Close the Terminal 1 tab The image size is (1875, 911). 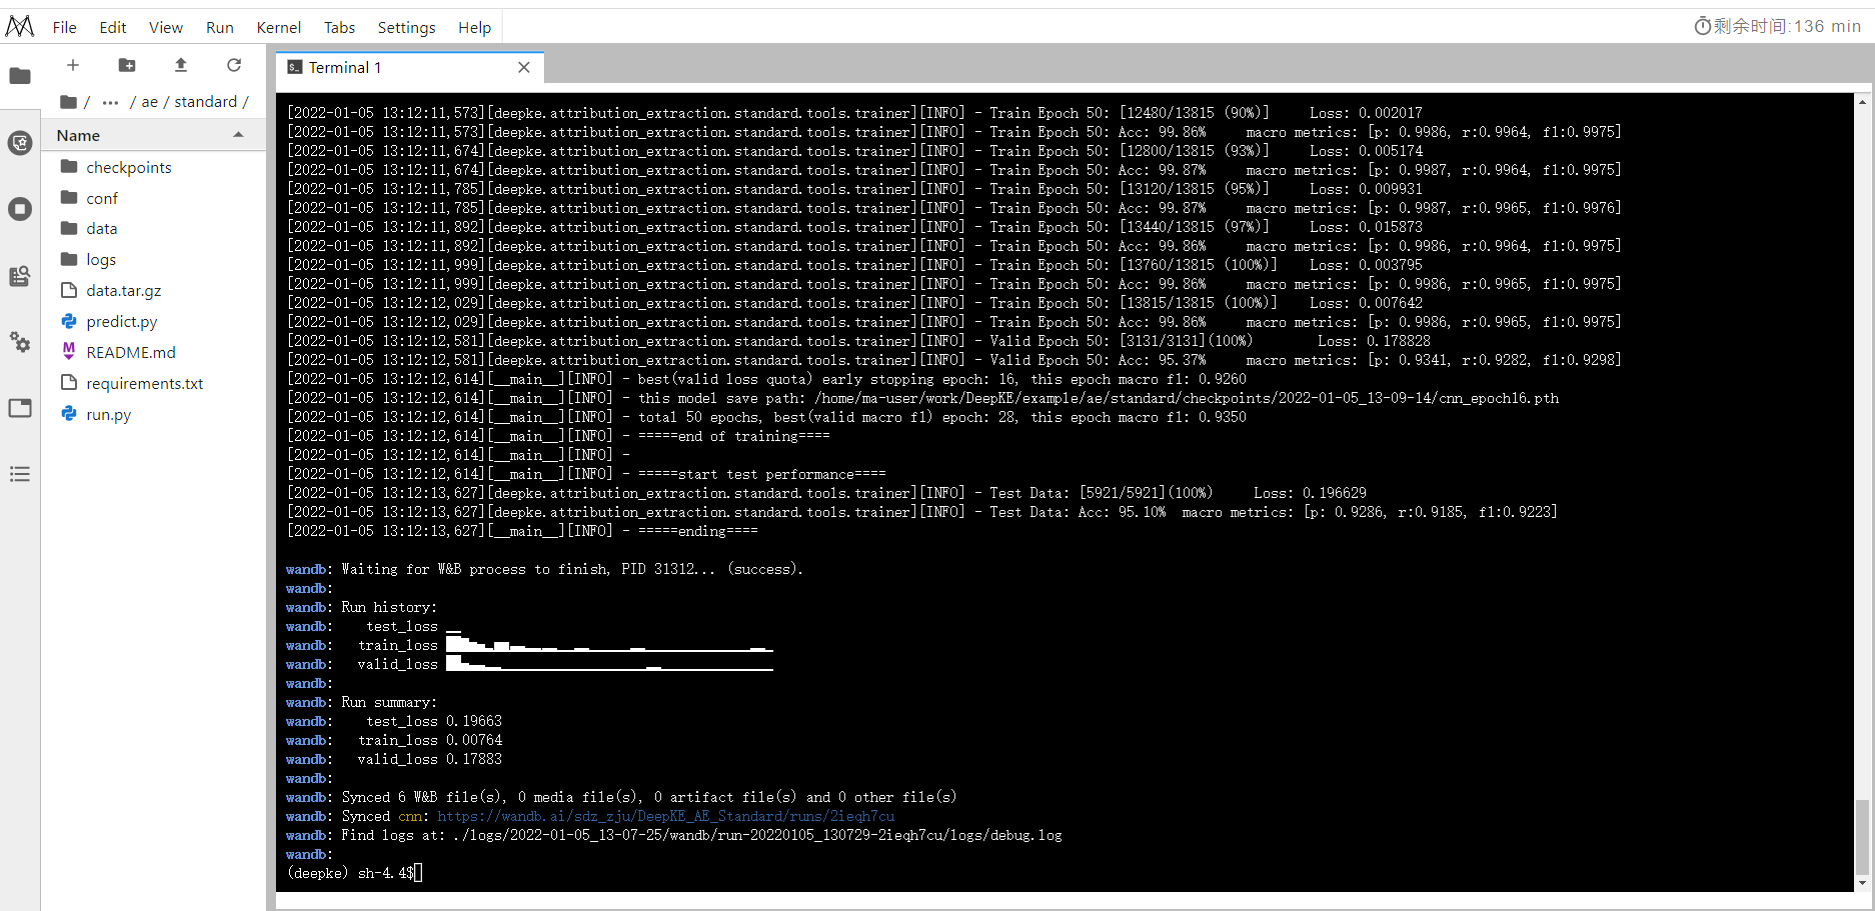point(524,67)
